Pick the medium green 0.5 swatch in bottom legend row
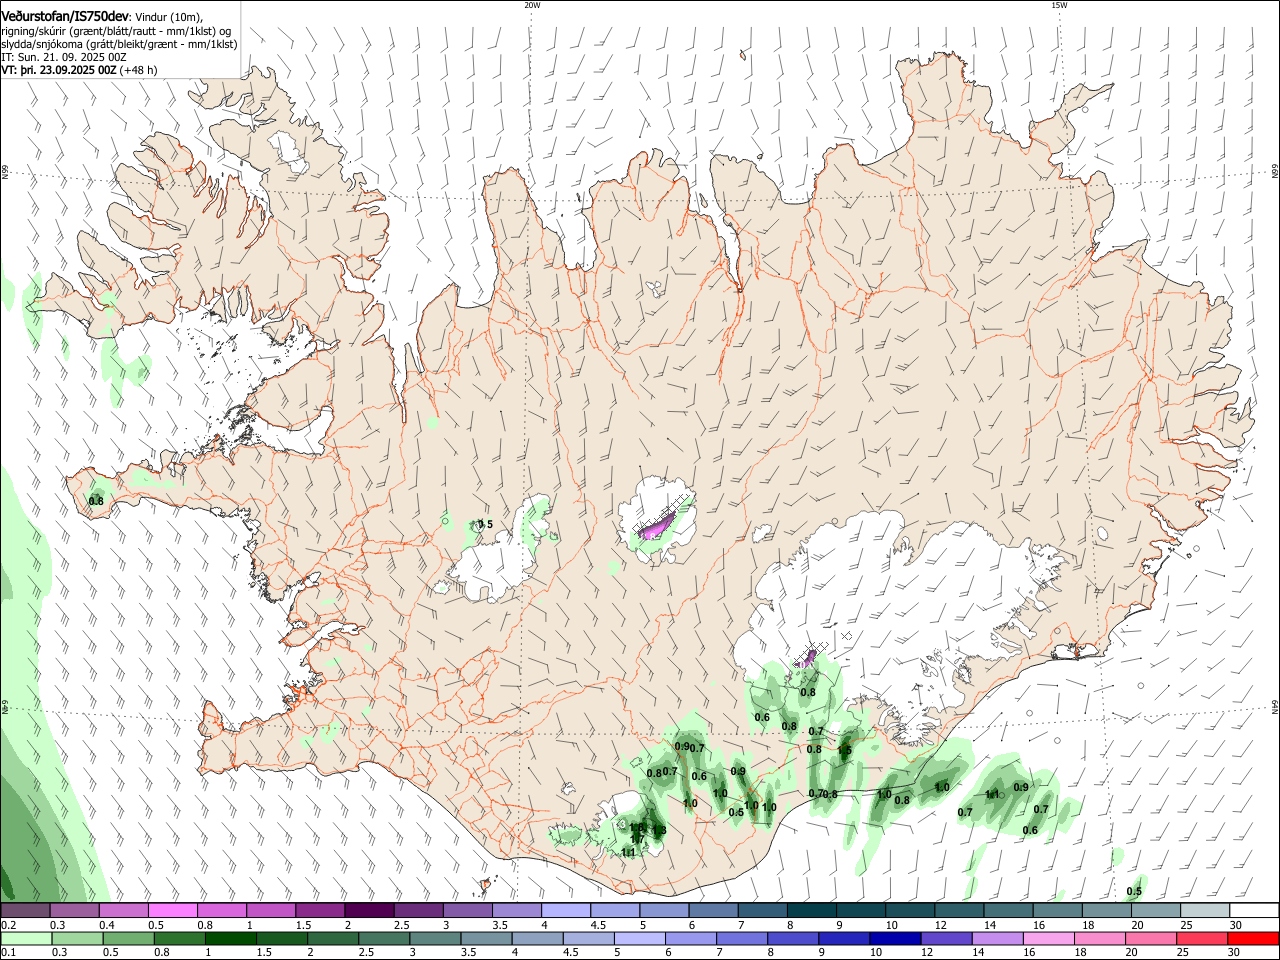This screenshot has height=960, width=1280. point(127,938)
